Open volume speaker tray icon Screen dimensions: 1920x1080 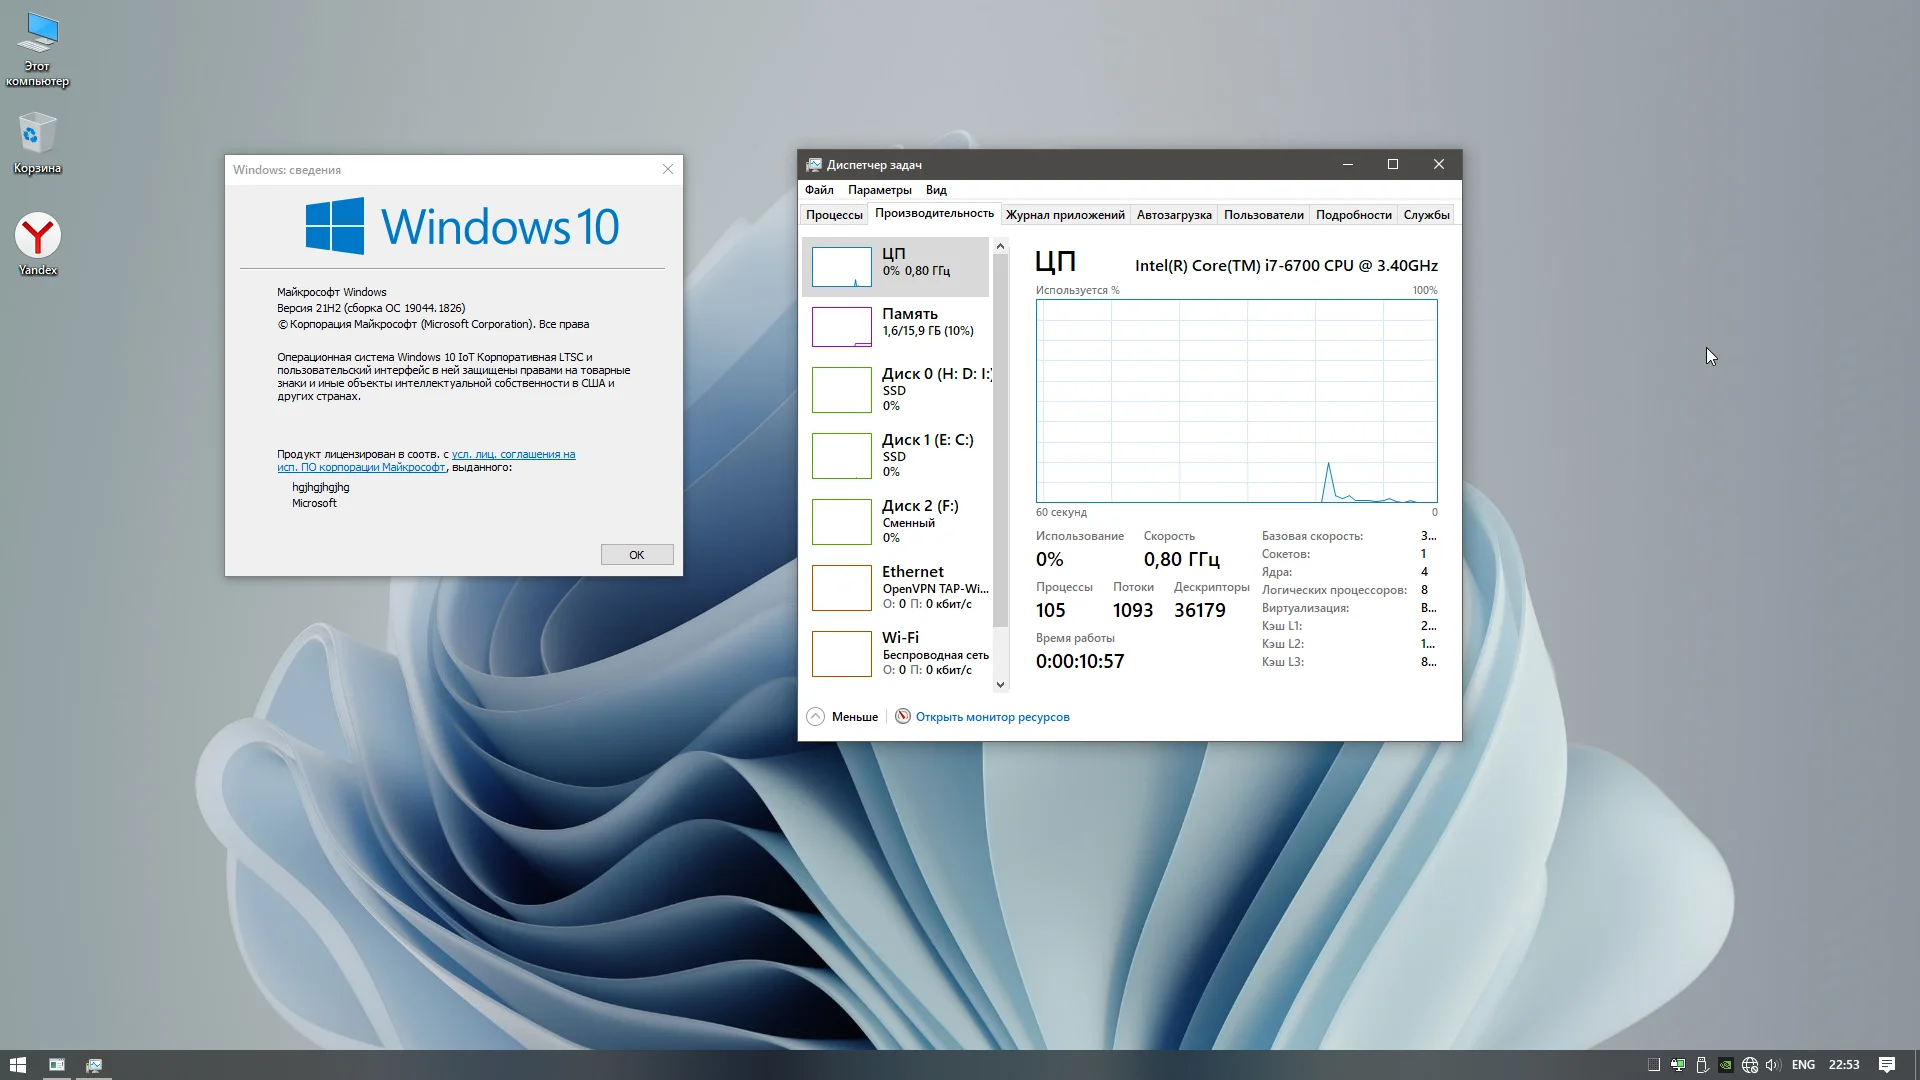(x=1773, y=1065)
